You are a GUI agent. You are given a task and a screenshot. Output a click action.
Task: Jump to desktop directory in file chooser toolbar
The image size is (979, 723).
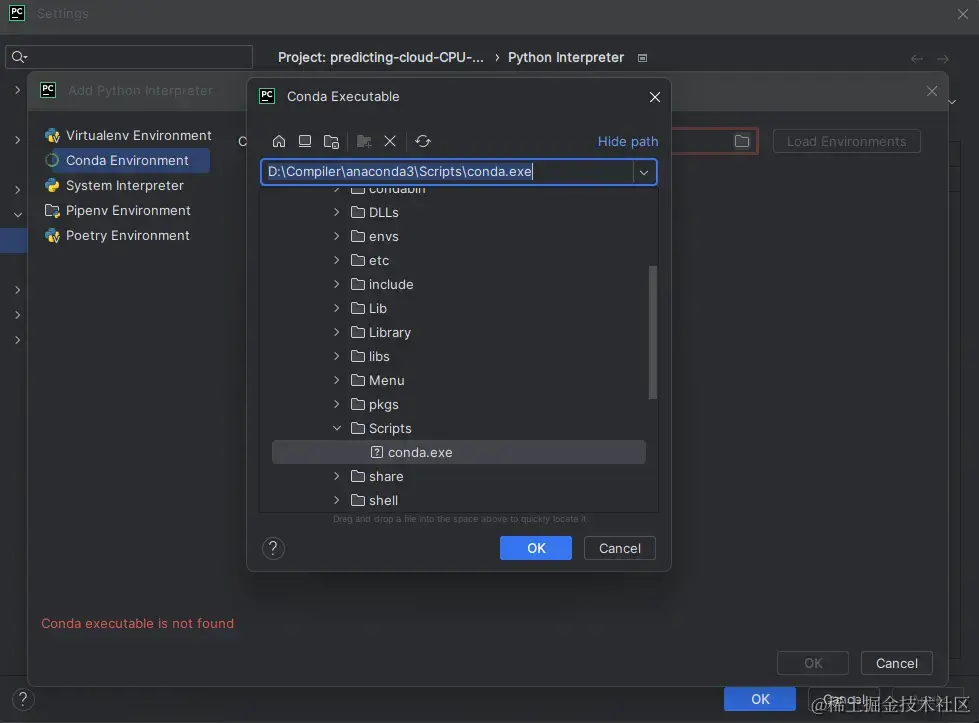[305, 141]
